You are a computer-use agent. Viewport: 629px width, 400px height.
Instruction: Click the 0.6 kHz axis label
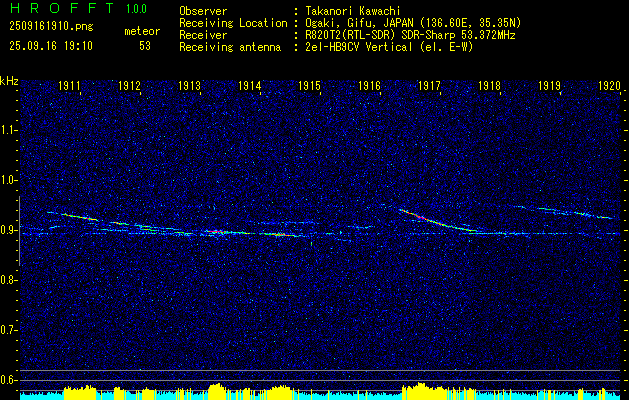pyautogui.click(x=8, y=380)
